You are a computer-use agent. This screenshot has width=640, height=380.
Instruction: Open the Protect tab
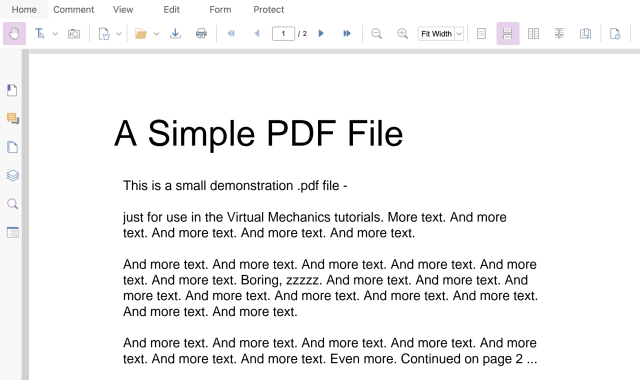pos(269,9)
